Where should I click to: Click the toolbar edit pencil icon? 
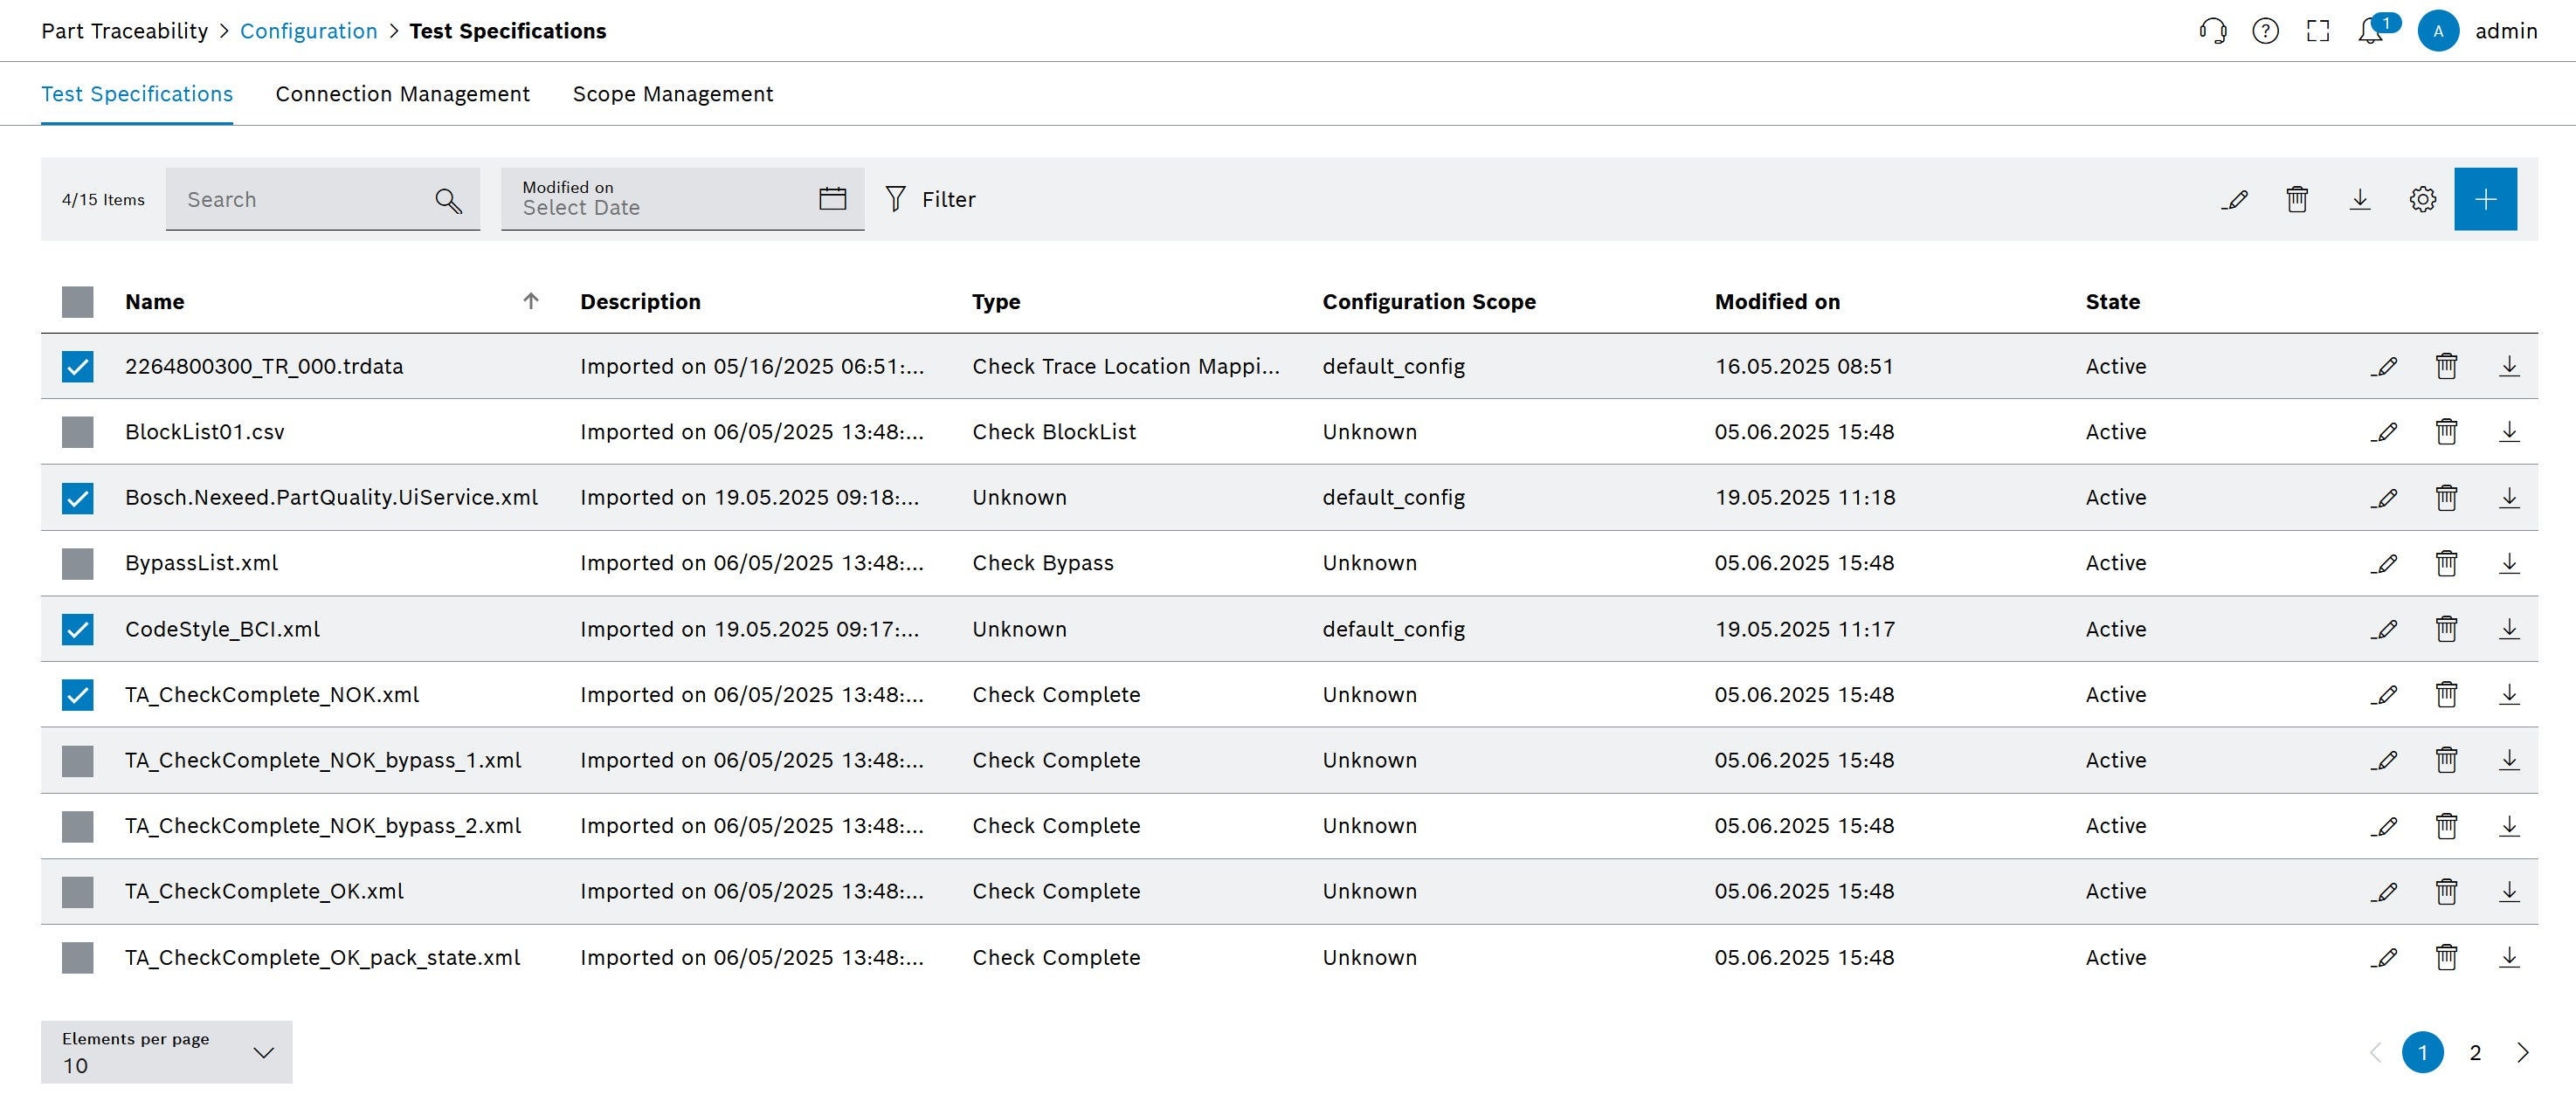pos(2234,199)
